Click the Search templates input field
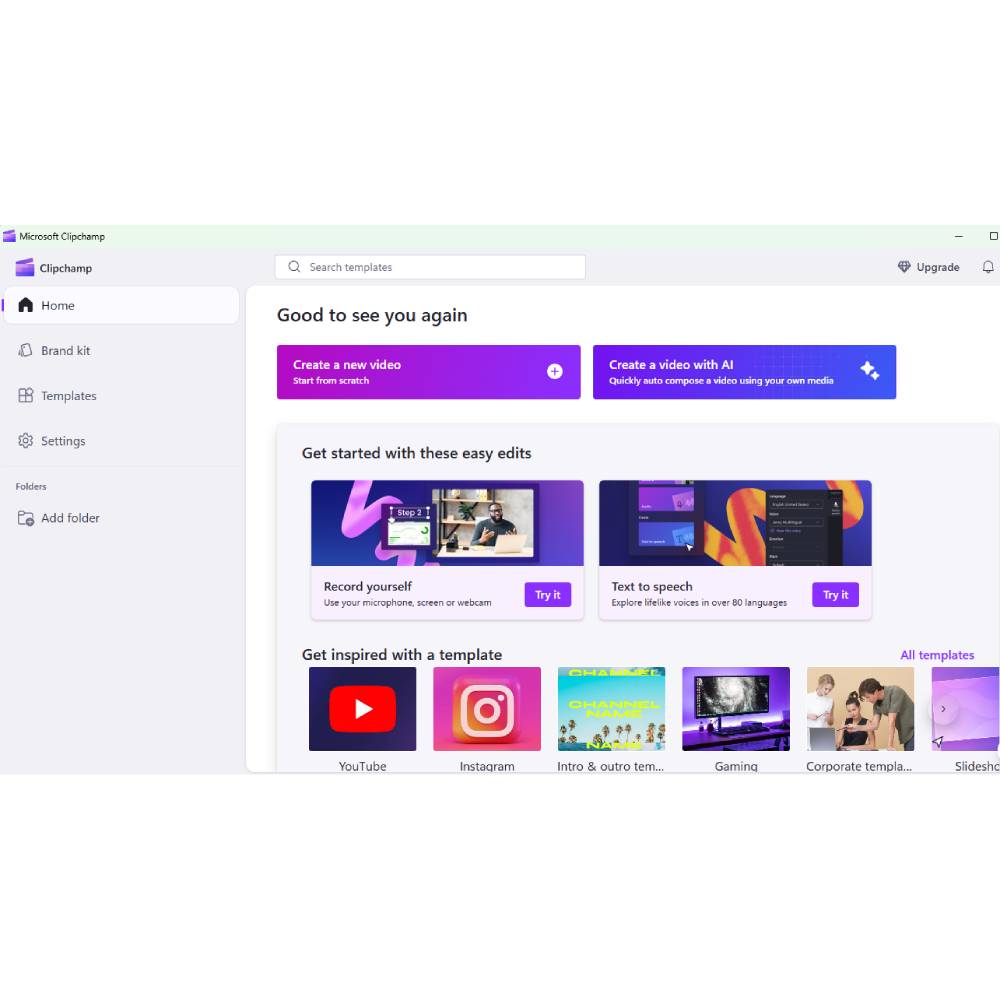Viewport: 1000px width, 1000px height. [430, 267]
